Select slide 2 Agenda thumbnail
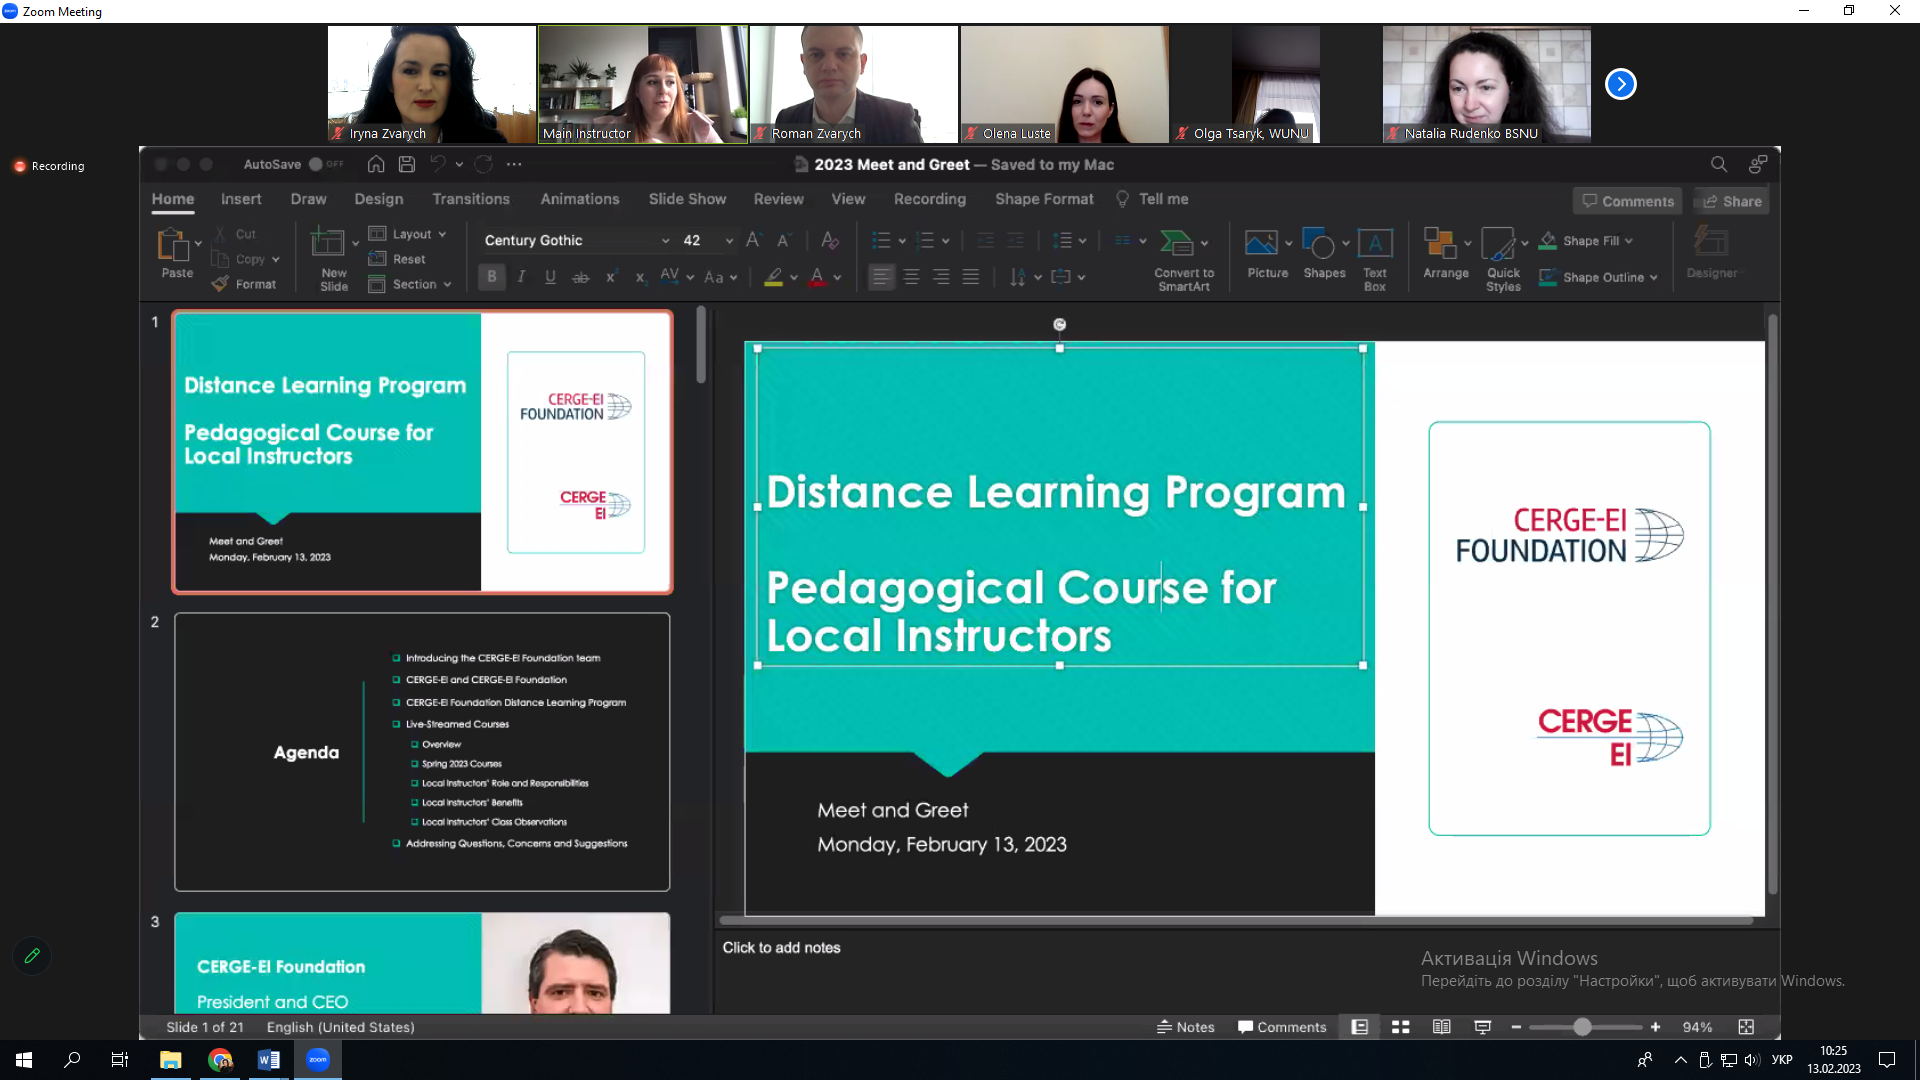The image size is (1920, 1080). click(422, 752)
